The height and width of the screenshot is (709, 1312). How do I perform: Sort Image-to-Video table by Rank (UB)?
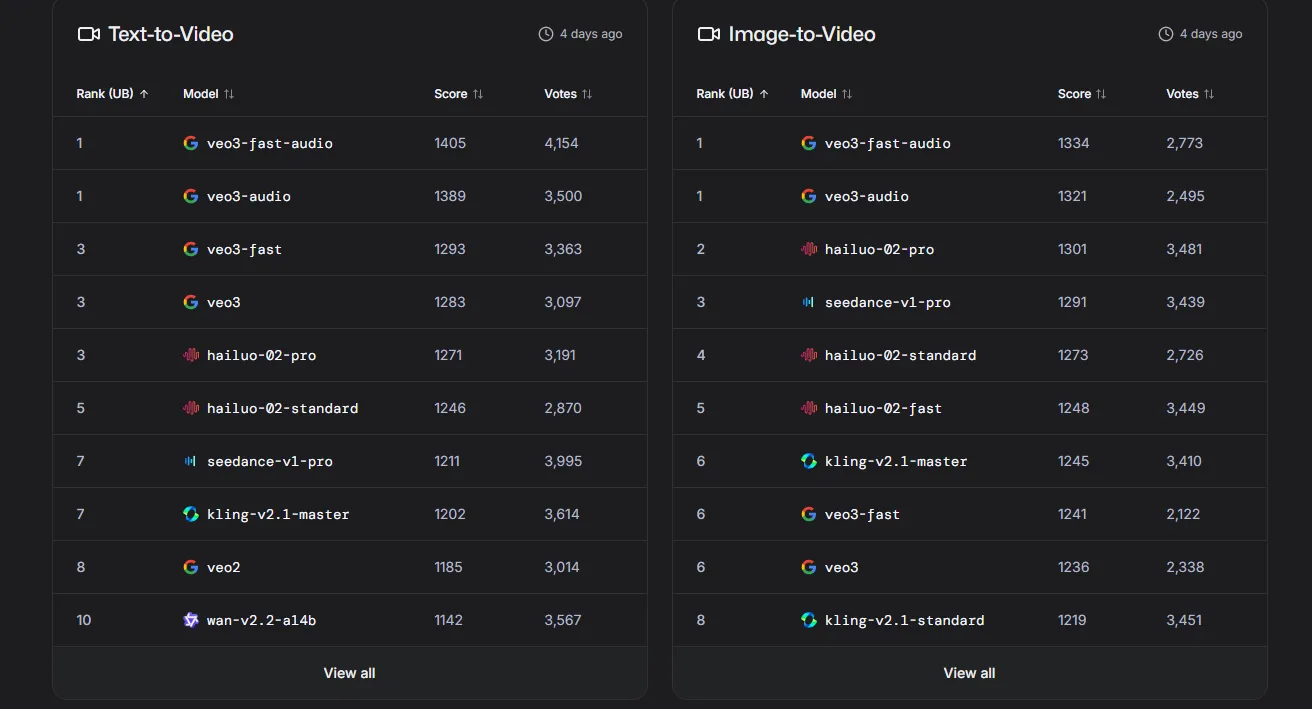(733, 94)
